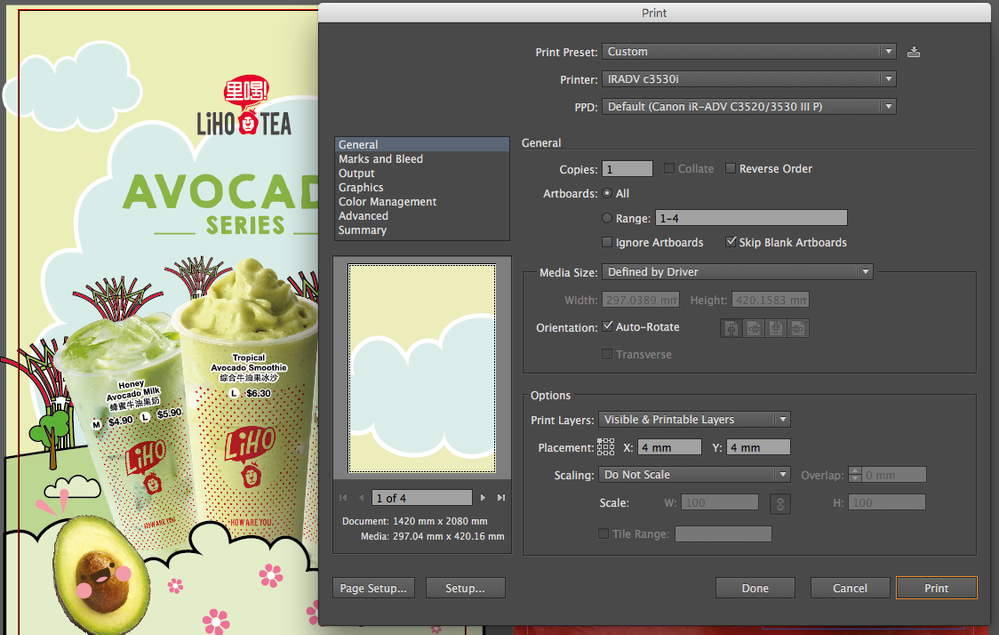This screenshot has width=999, height=635.
Task: Select the Color Management section
Action: coord(422,201)
